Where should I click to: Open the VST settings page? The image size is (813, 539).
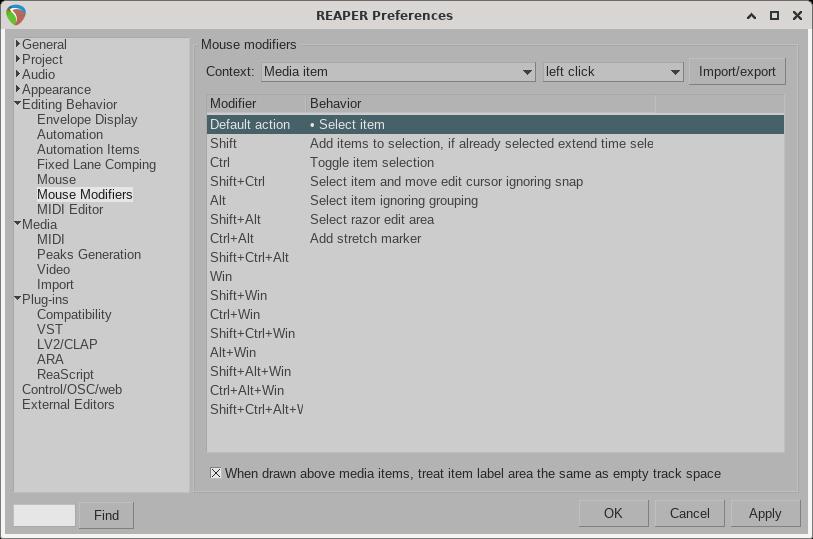tap(50, 330)
